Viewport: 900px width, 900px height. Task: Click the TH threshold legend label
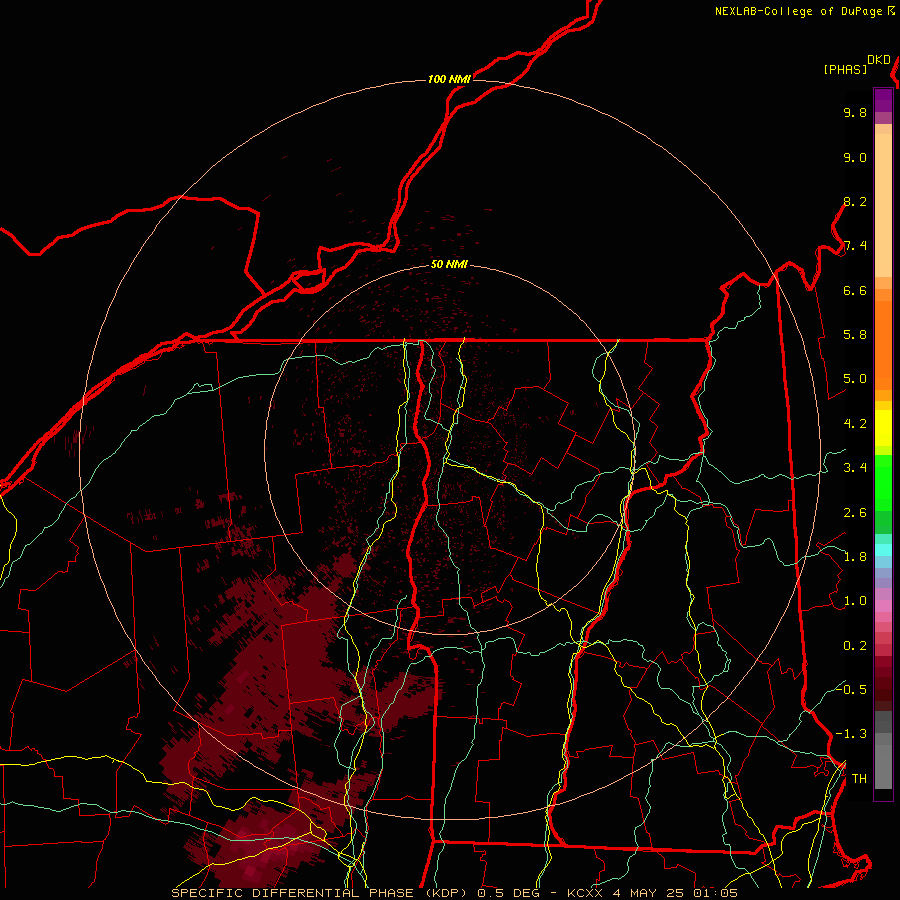(x=859, y=779)
